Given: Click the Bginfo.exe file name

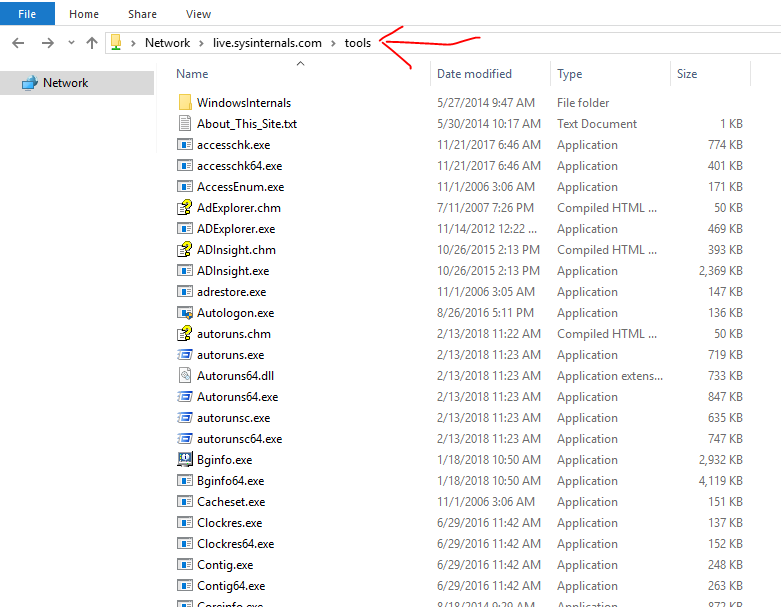Looking at the screenshot, I should (224, 460).
